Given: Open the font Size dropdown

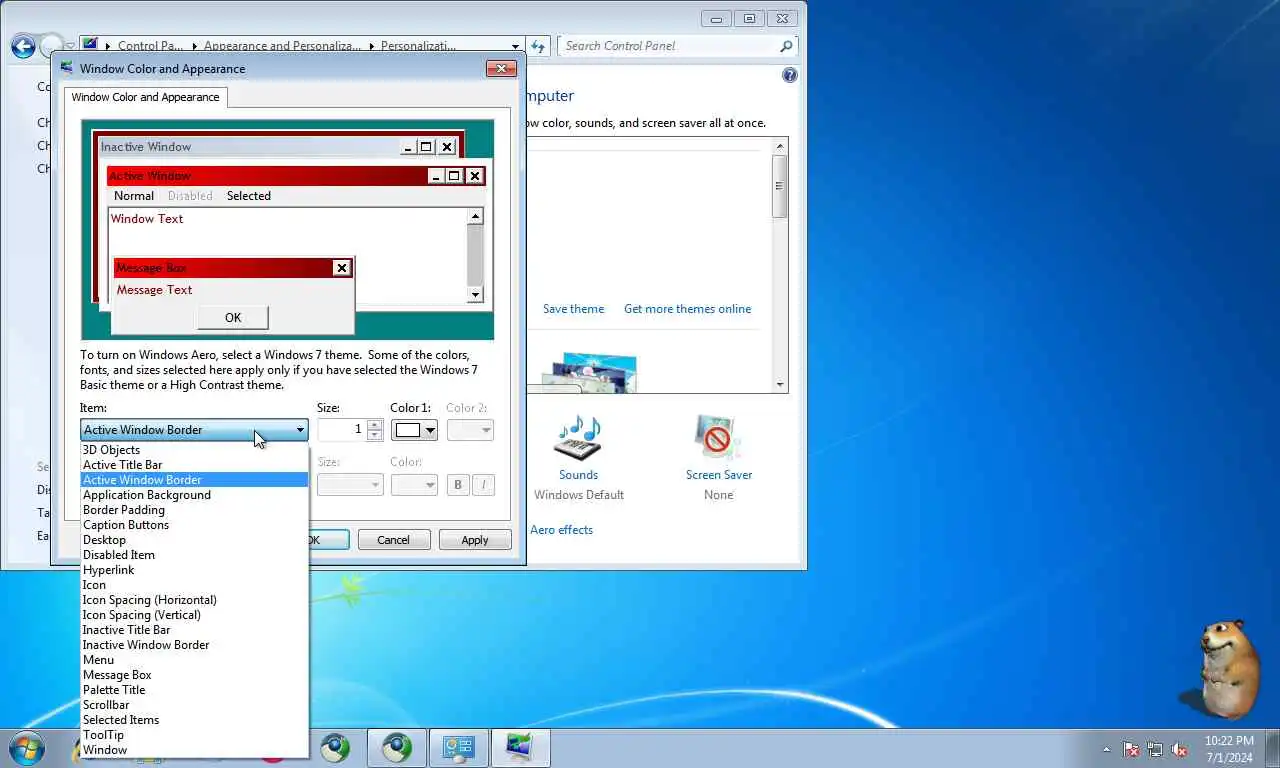Looking at the screenshot, I should [x=350, y=485].
